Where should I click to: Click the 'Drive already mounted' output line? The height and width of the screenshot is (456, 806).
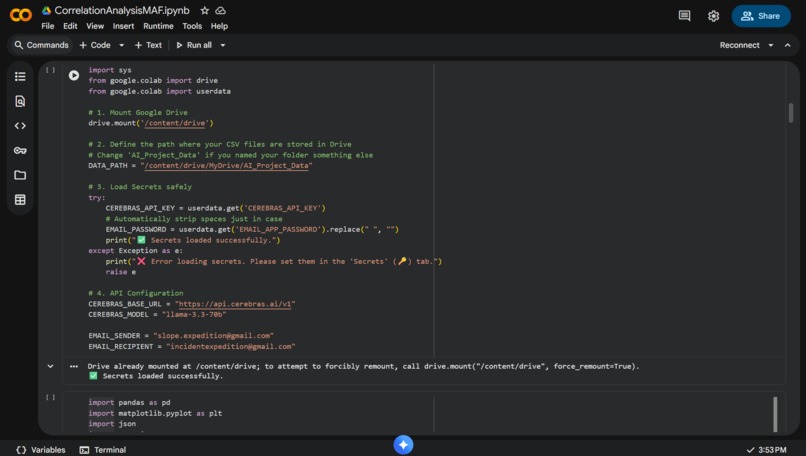pos(363,367)
